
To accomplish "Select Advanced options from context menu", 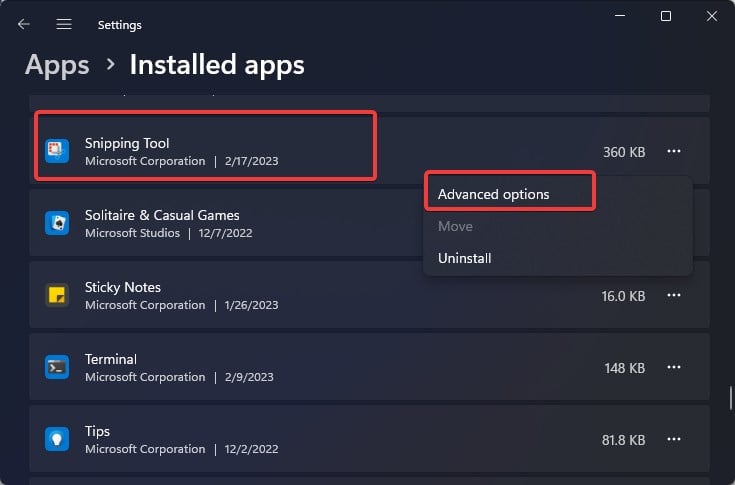I will pos(494,194).
